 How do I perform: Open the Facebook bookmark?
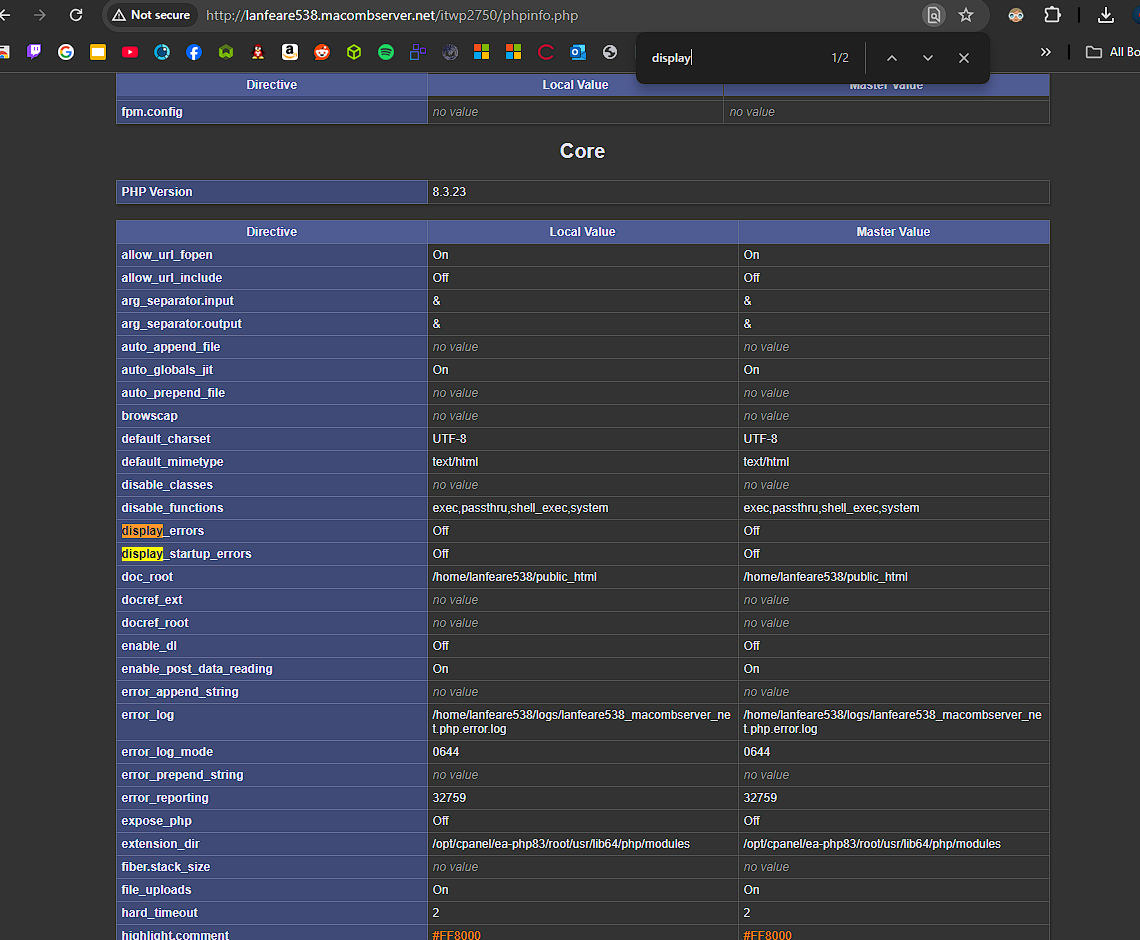tap(194, 52)
